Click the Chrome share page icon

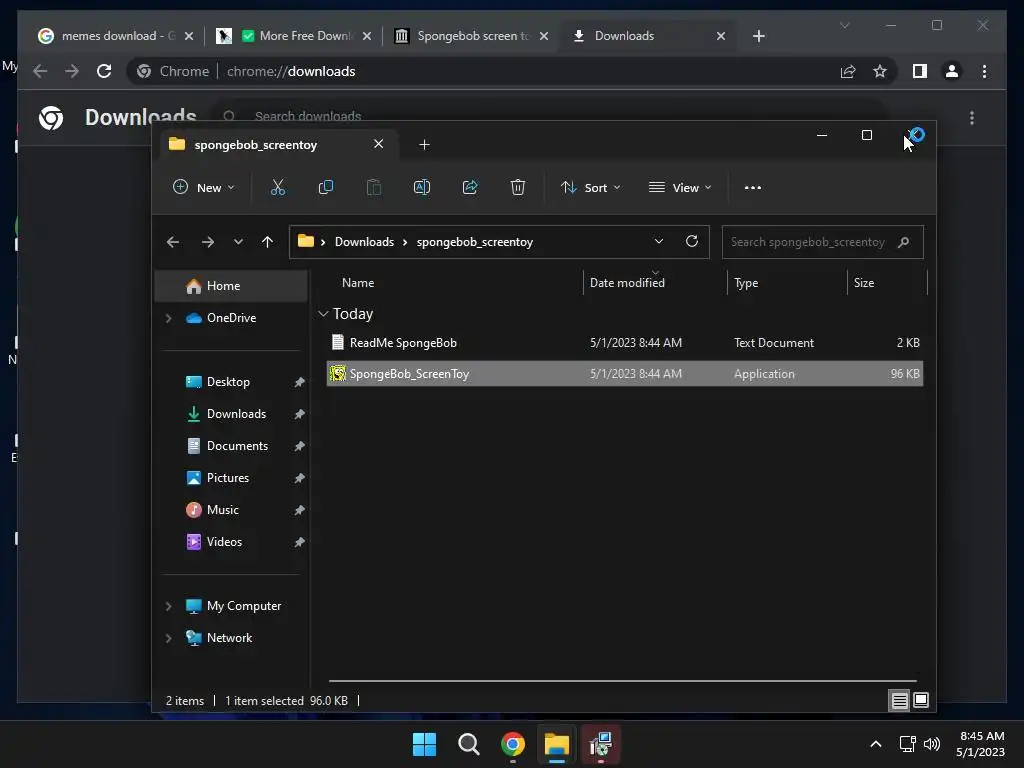pos(848,71)
